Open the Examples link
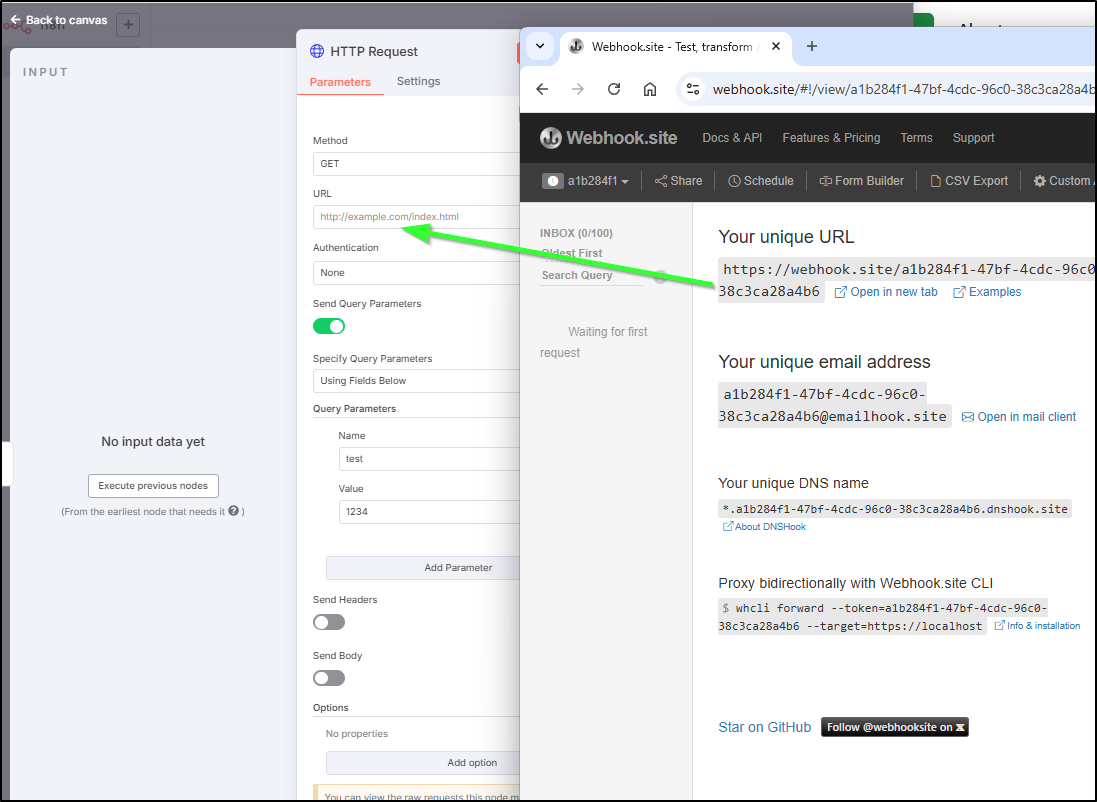The height and width of the screenshot is (802, 1097). 987,292
